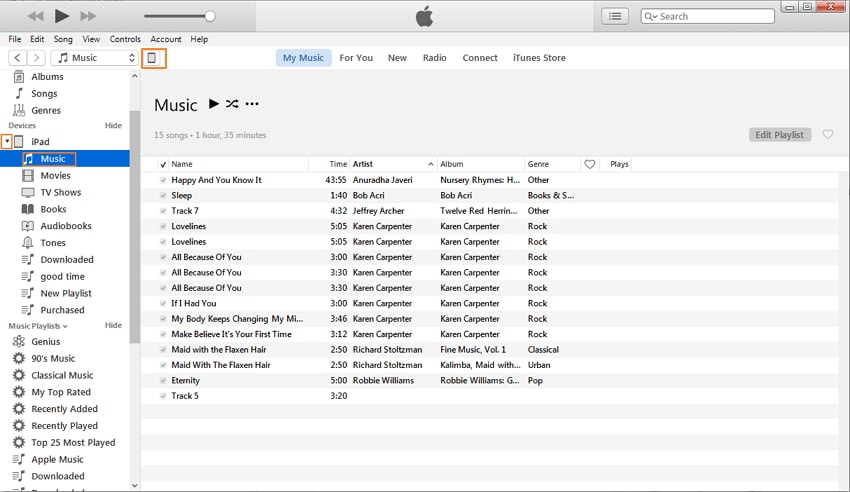Uncheck the Eternity song checkbox

[163, 380]
